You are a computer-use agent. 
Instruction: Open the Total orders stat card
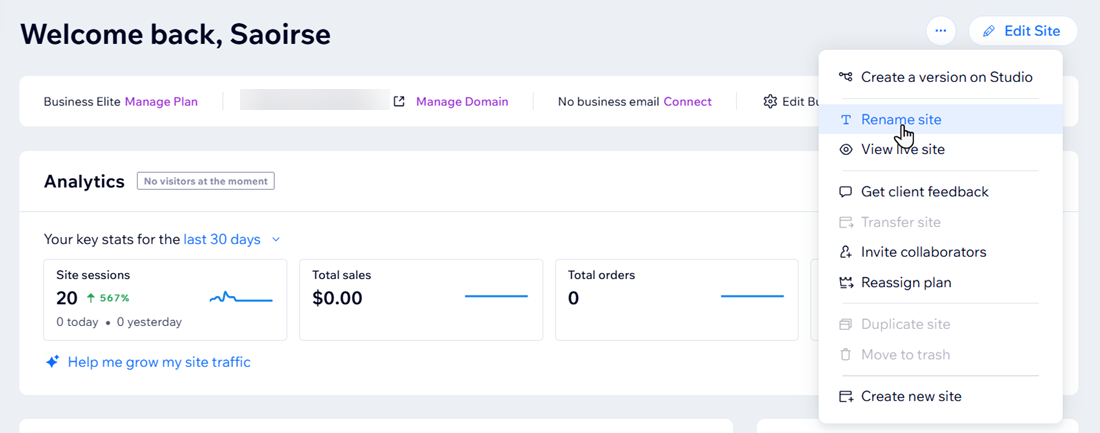pos(677,300)
